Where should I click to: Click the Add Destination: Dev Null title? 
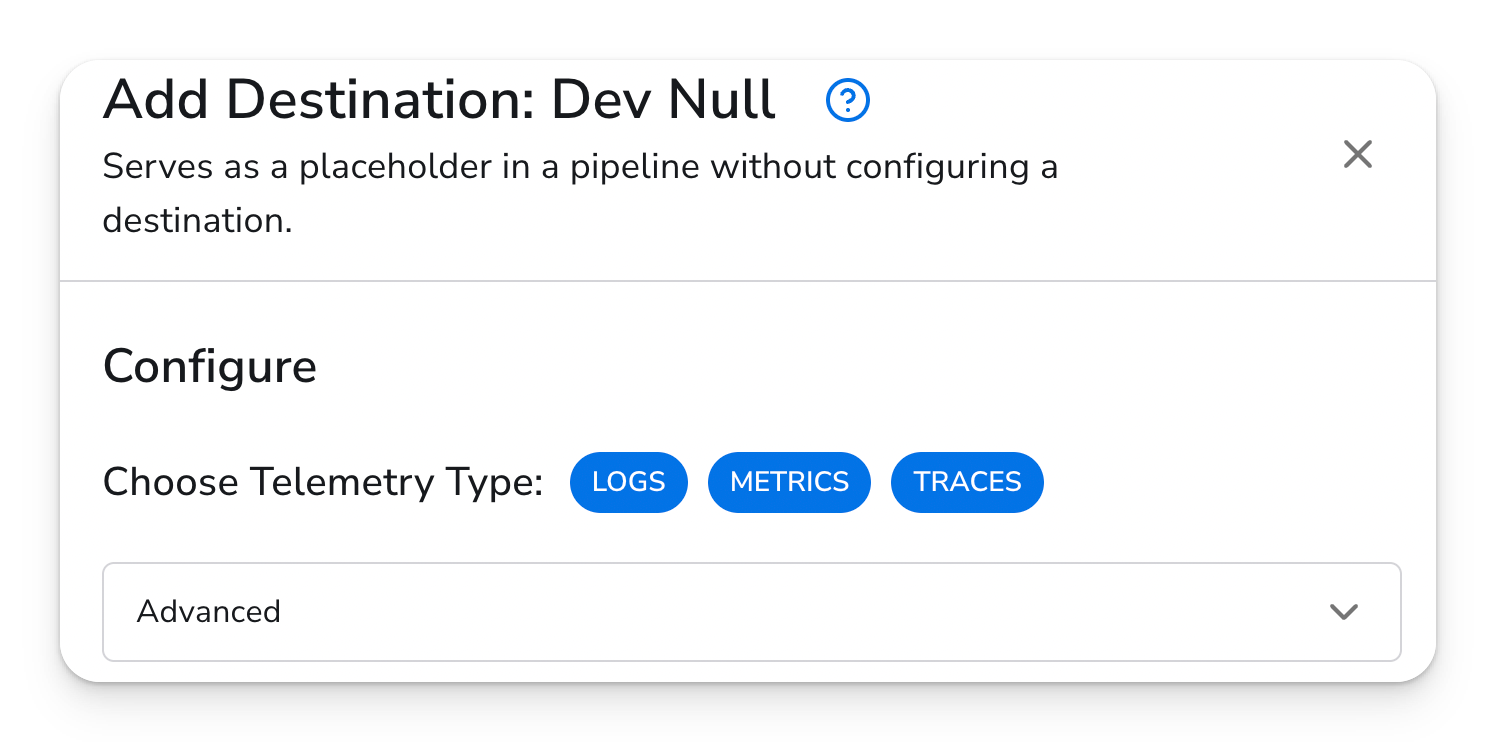438,100
